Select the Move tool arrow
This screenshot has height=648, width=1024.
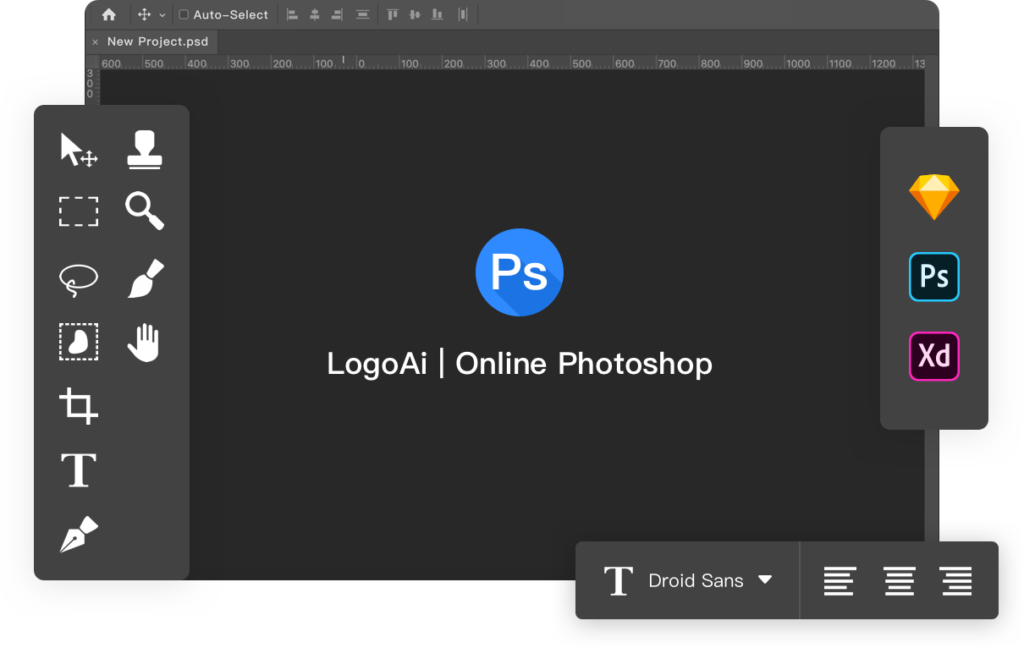[75, 150]
